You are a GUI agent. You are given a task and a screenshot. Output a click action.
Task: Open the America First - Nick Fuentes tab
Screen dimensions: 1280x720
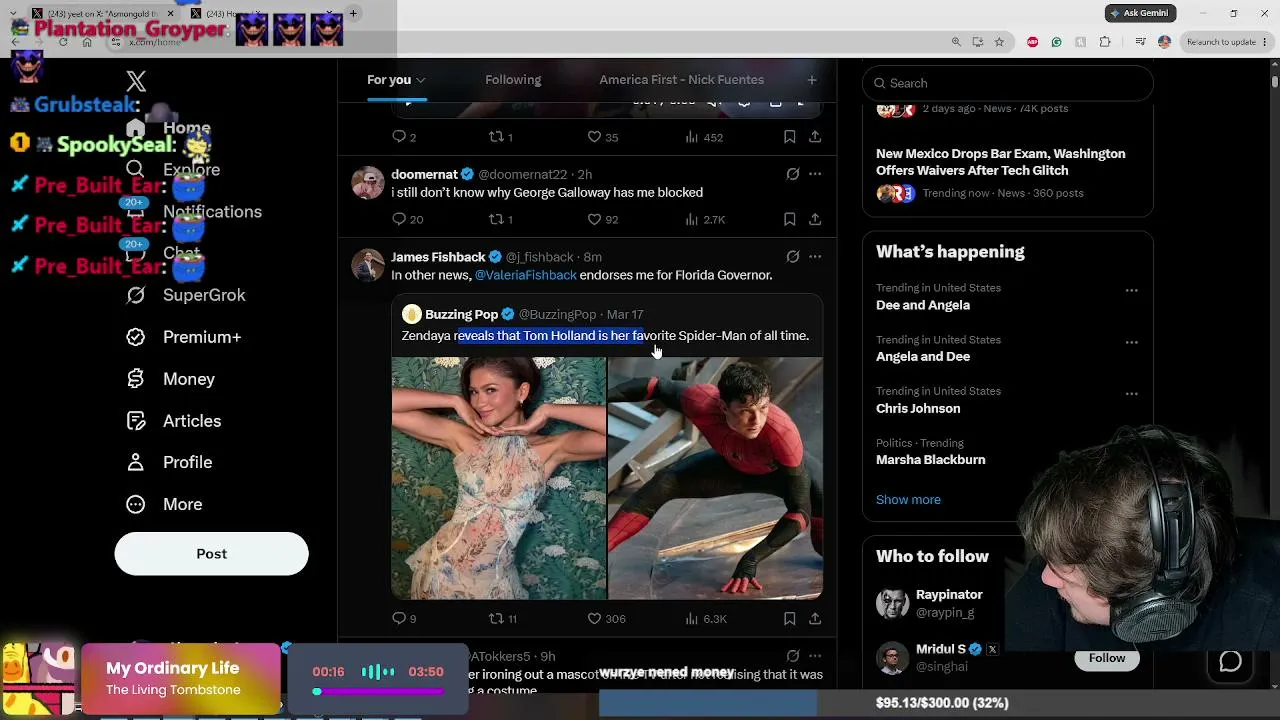point(681,80)
